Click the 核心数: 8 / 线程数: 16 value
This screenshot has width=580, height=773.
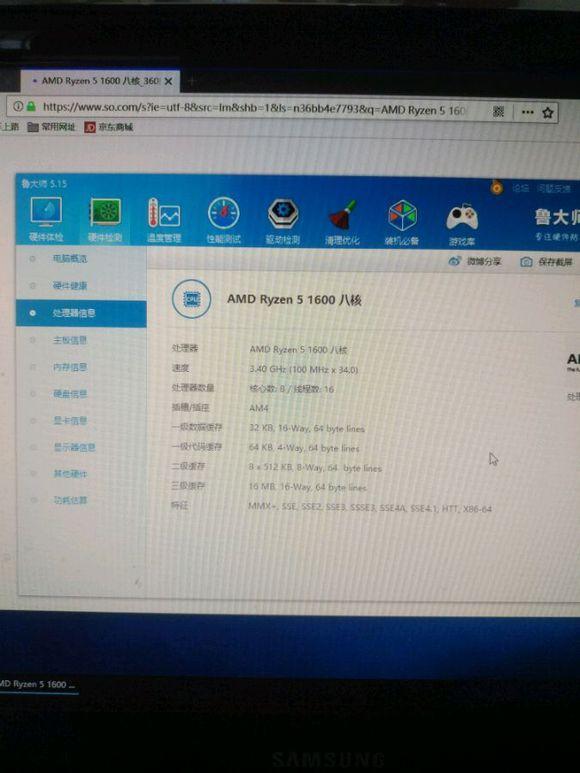coord(291,389)
